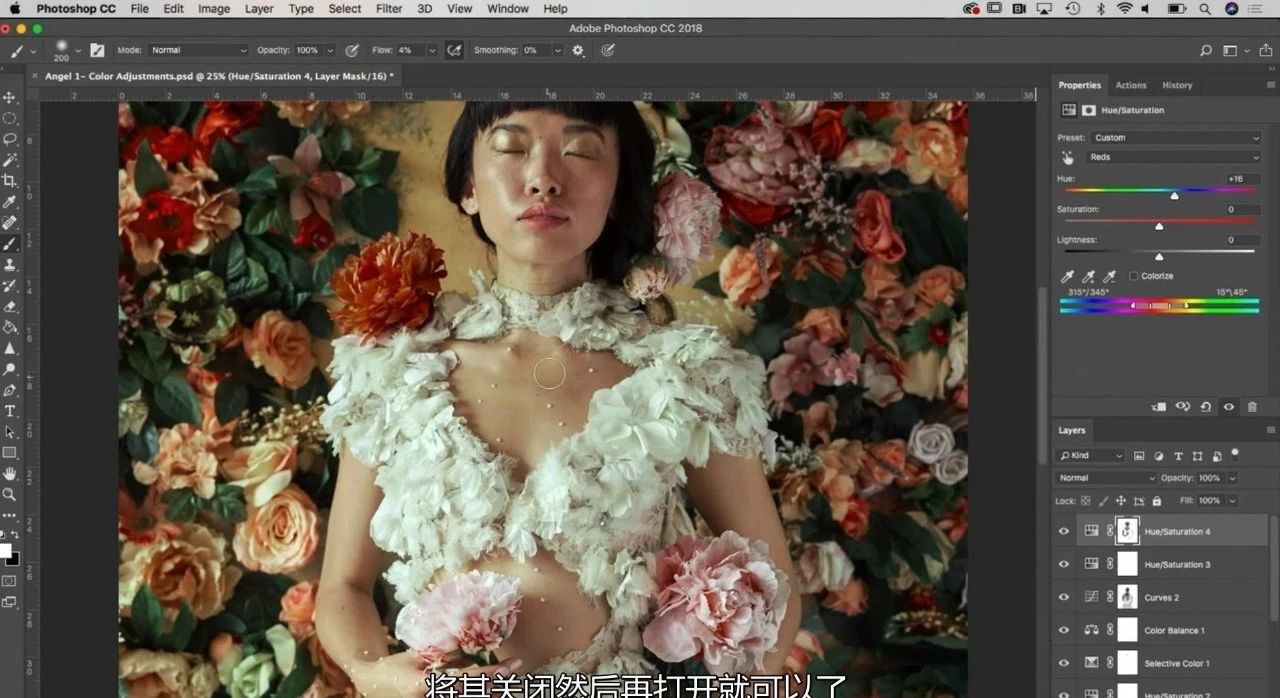Select the Brush tool in toolbox

[x=10, y=244]
